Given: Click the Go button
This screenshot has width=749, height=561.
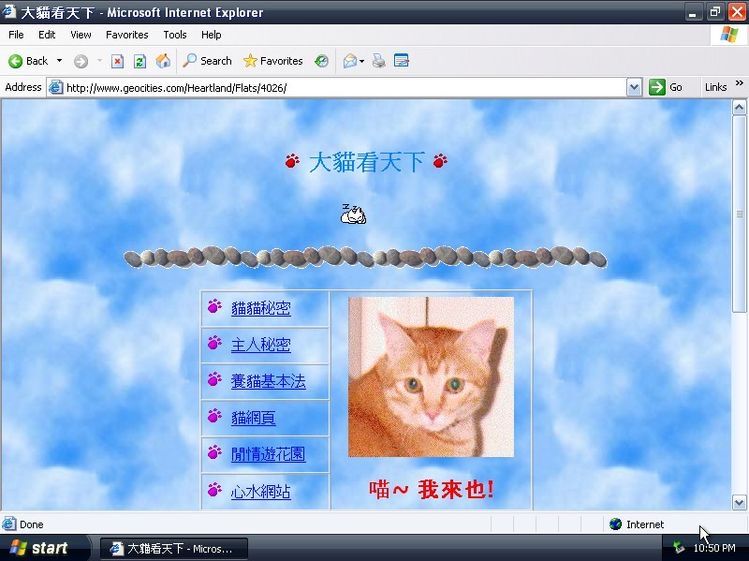Looking at the screenshot, I should pos(665,87).
